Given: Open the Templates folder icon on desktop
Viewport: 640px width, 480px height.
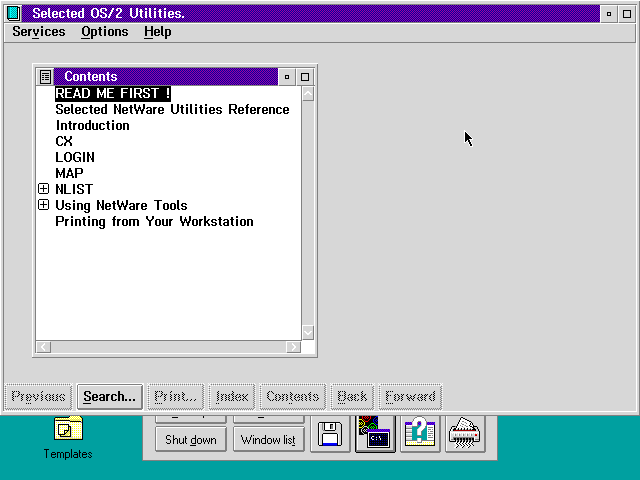Looking at the screenshot, I should 68,429.
